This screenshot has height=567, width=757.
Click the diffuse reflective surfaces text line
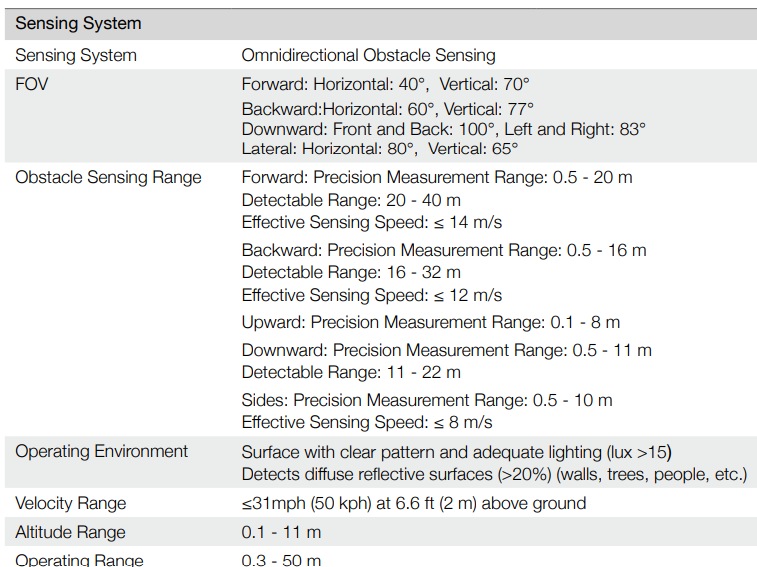coord(493,473)
